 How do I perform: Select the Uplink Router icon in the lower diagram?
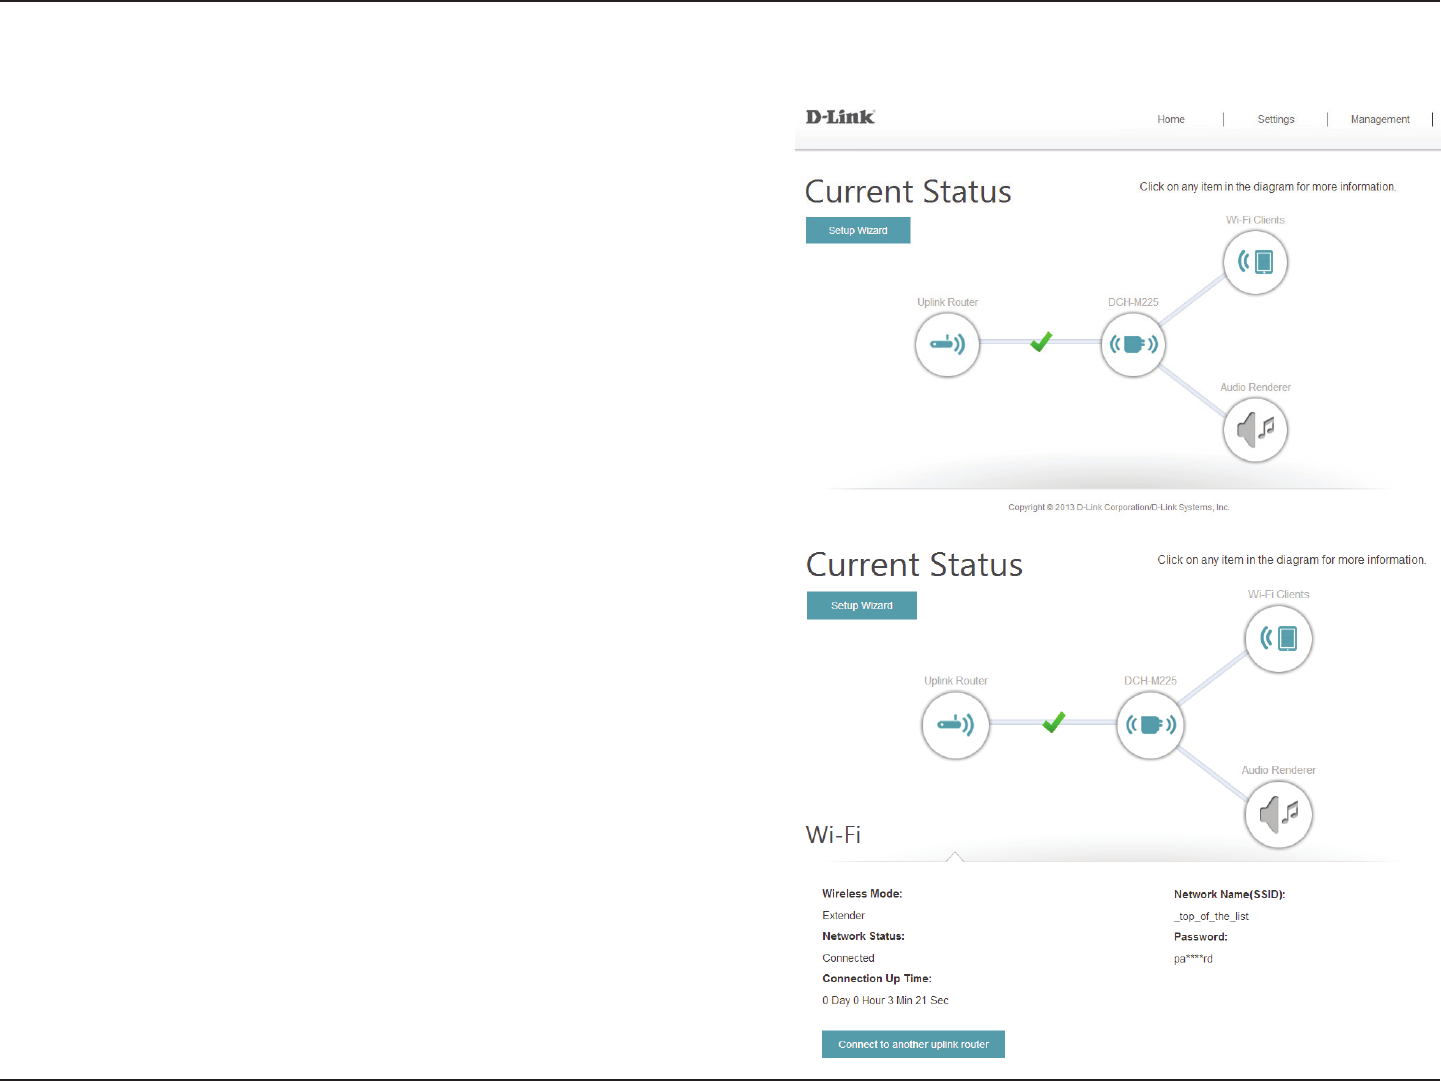(955, 725)
